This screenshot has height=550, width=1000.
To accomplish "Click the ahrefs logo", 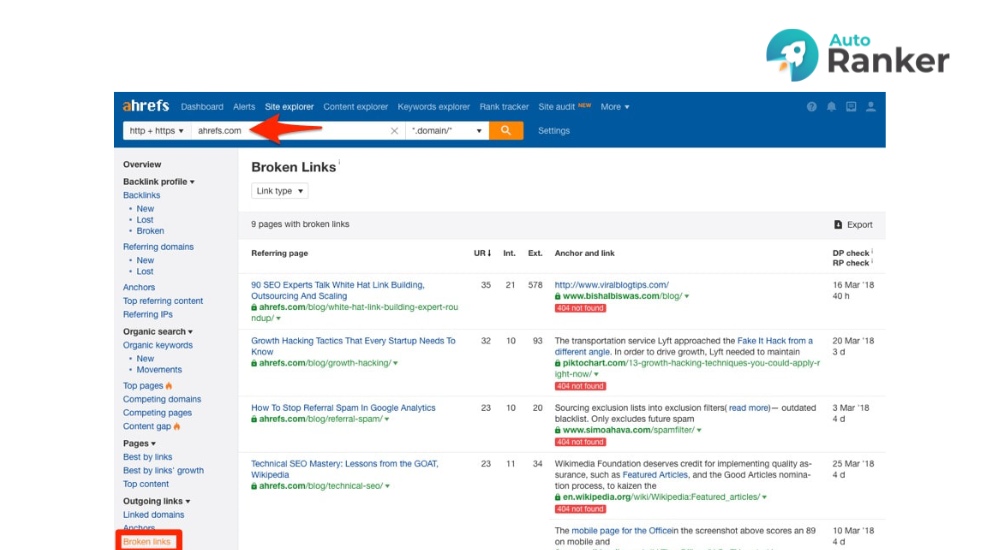I will click(x=146, y=106).
